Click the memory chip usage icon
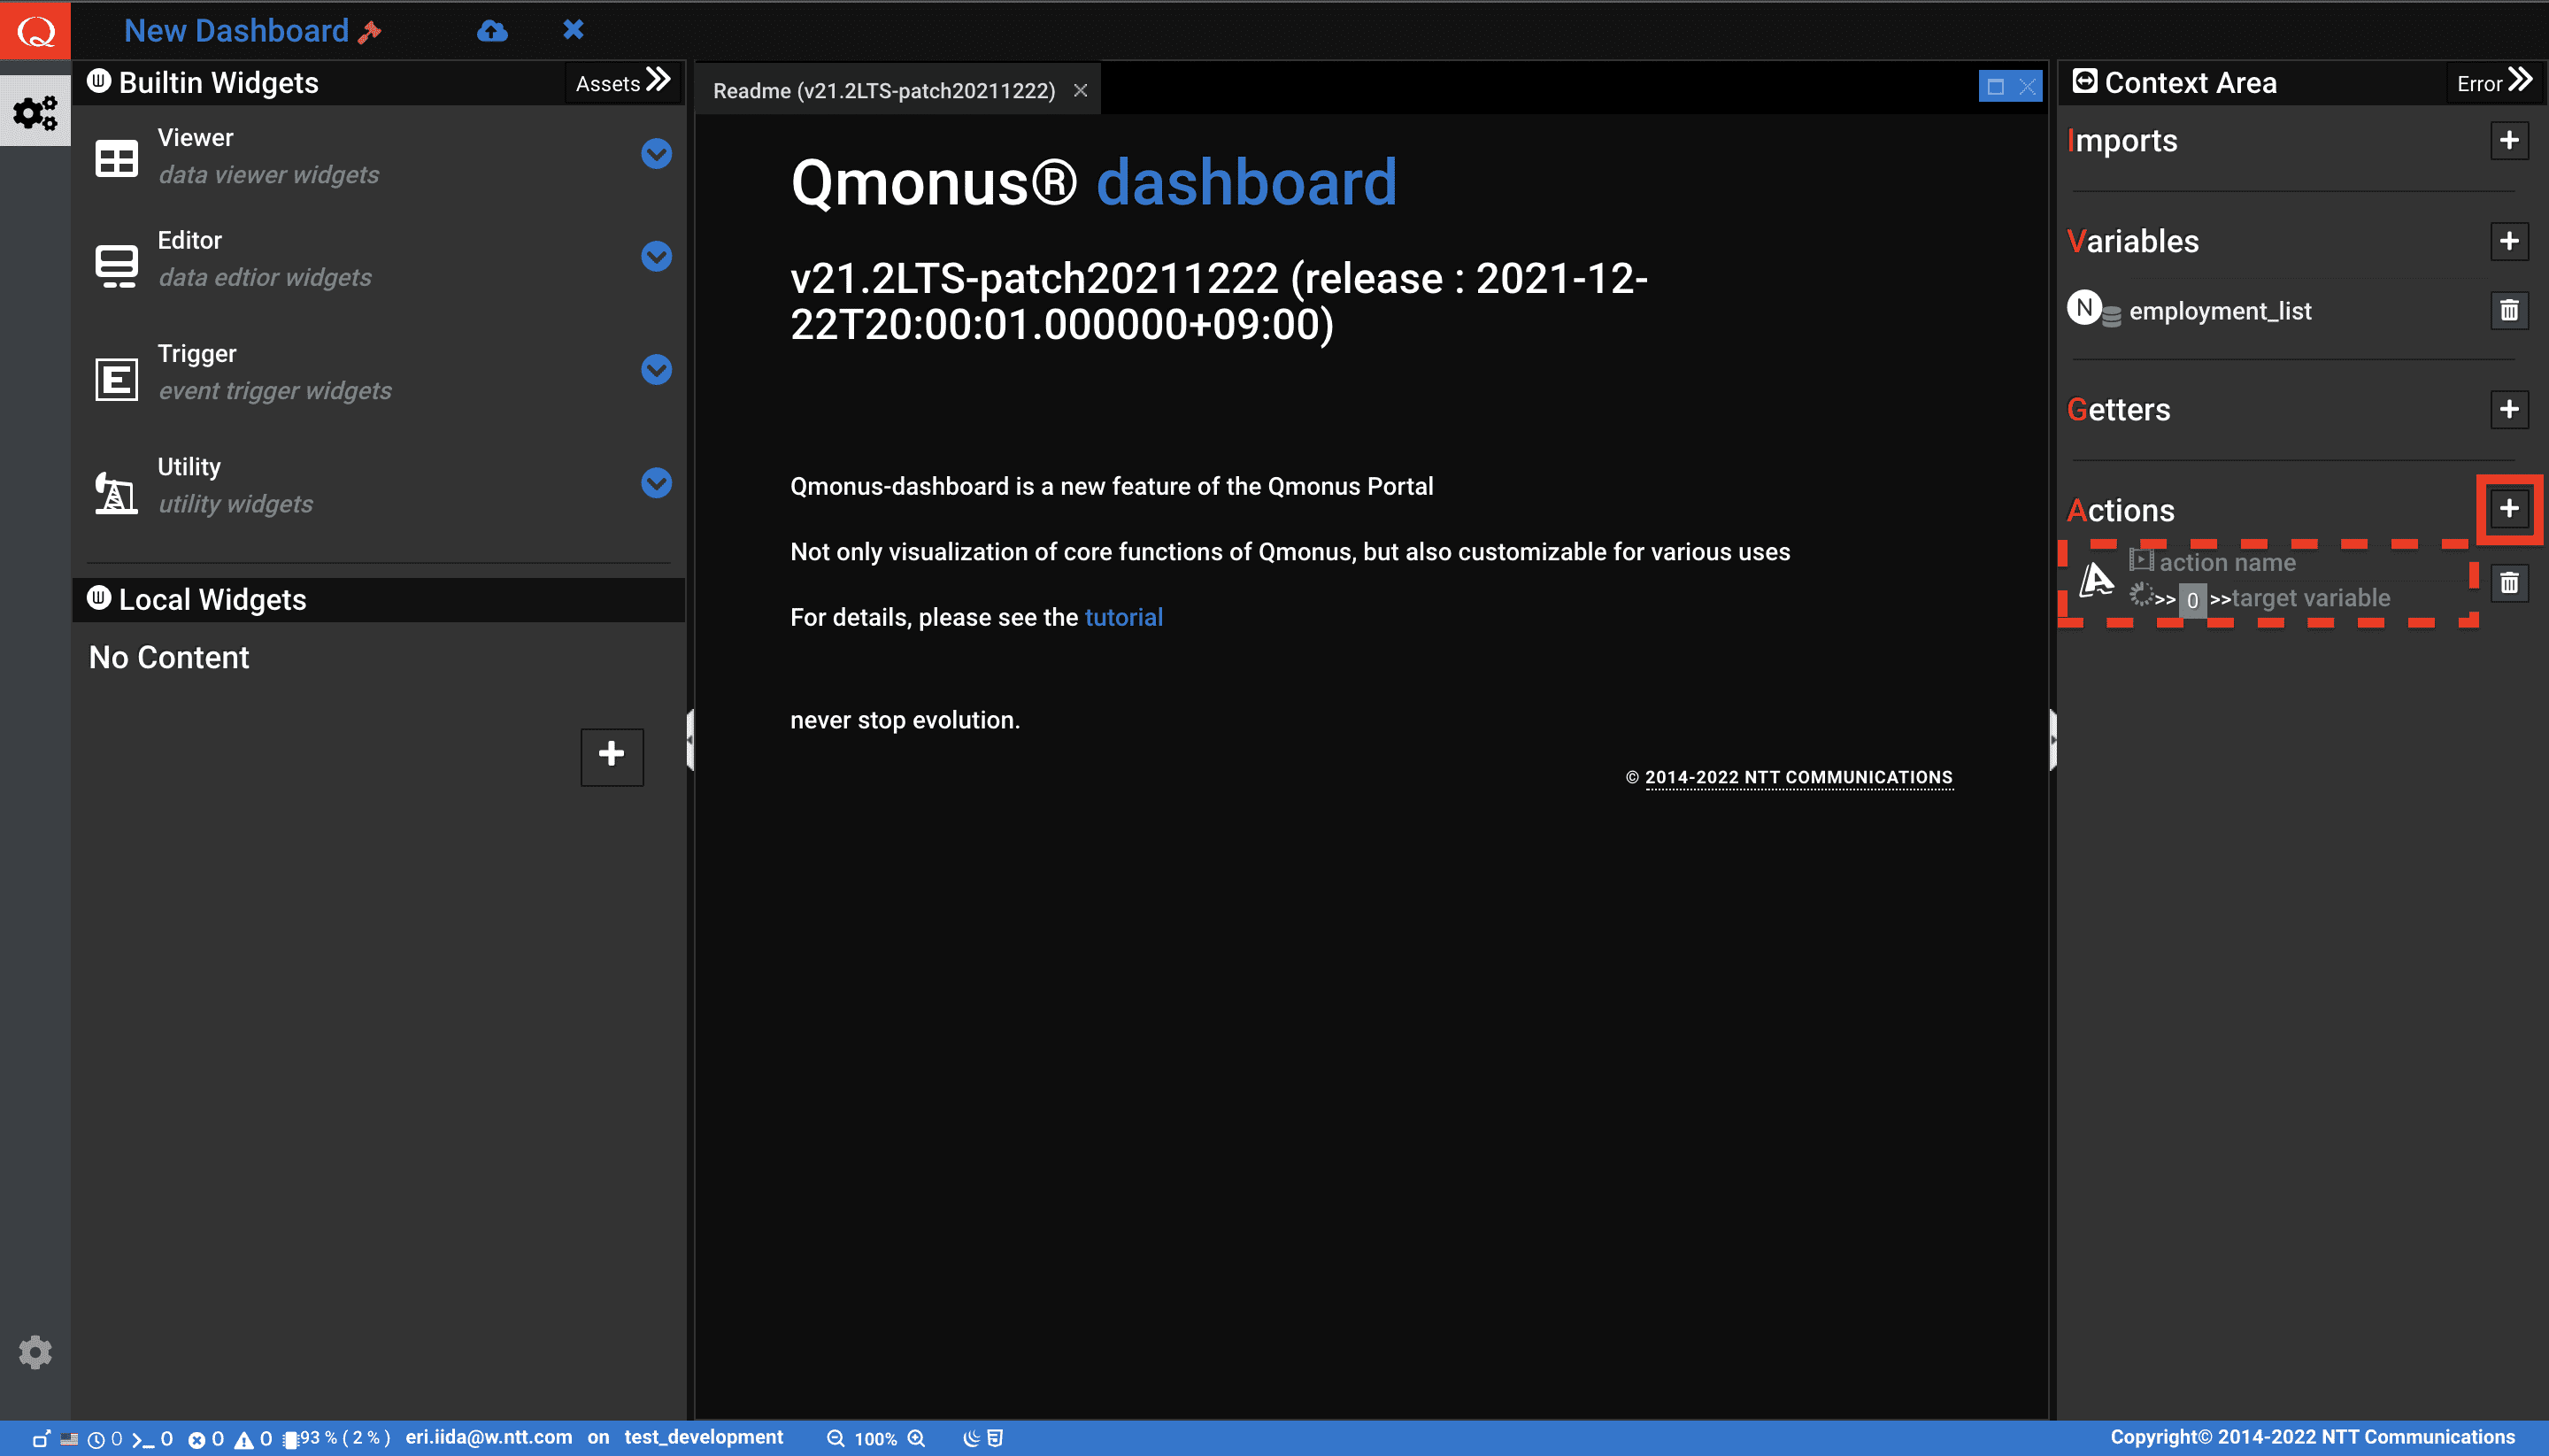The height and width of the screenshot is (1456, 2549). click(x=290, y=1440)
